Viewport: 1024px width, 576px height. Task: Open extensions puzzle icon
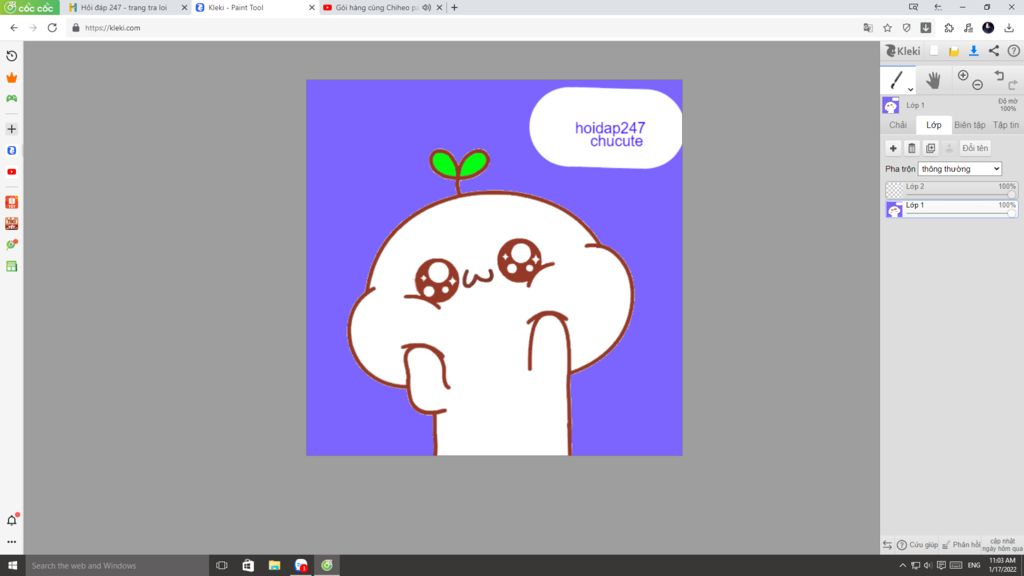tap(949, 28)
